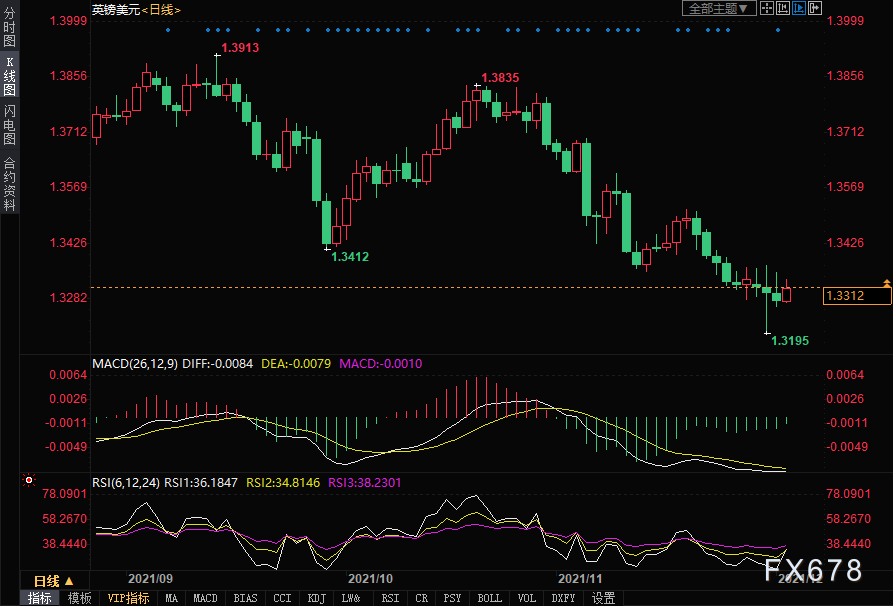Image resolution: width=893 pixels, height=606 pixels.
Task: Select the 指标 bottom tab
Action: tap(40, 598)
